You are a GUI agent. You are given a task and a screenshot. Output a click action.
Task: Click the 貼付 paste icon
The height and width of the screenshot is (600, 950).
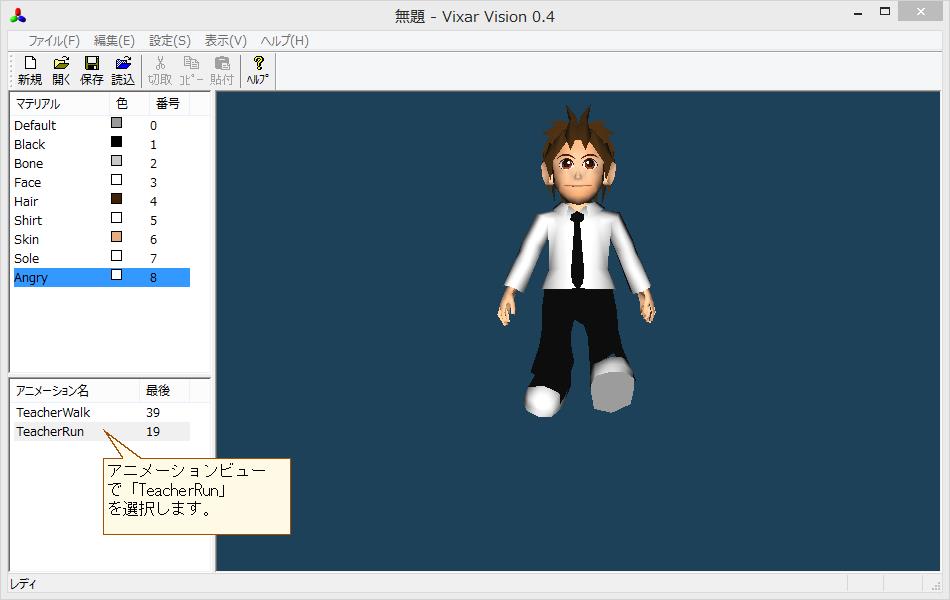click(x=222, y=68)
